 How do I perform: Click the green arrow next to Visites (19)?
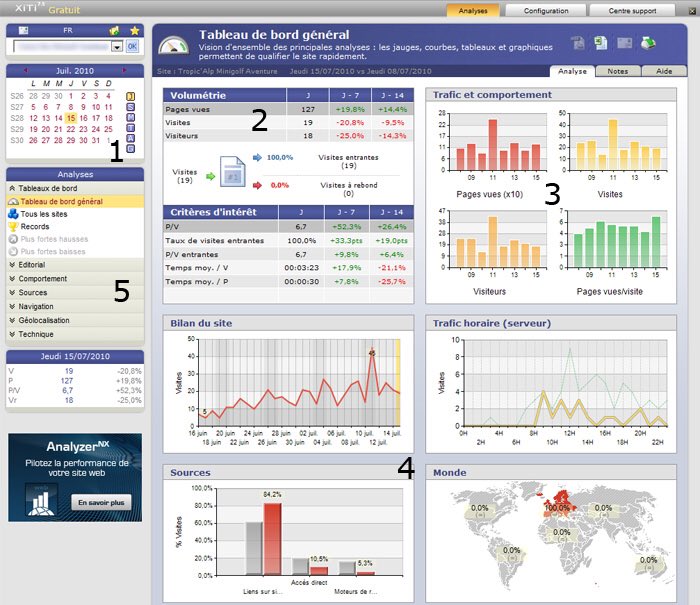point(210,176)
